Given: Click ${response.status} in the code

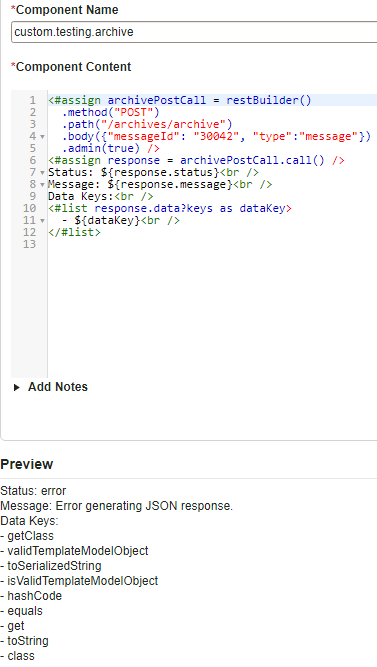Looking at the screenshot, I should point(160,172).
